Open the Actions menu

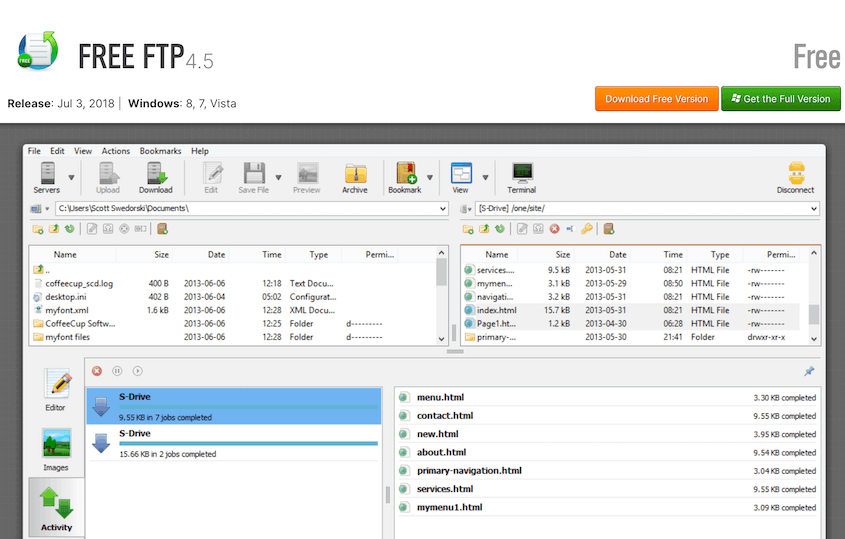pyautogui.click(x=116, y=151)
